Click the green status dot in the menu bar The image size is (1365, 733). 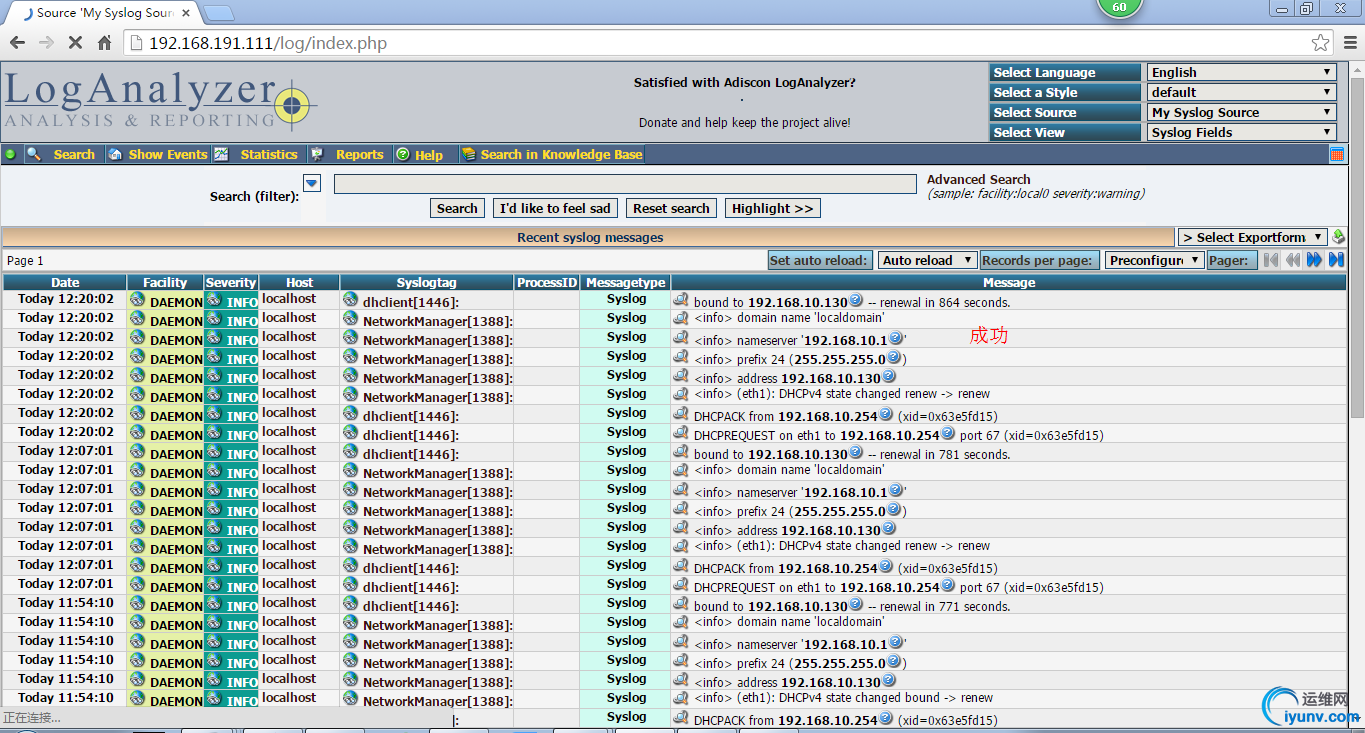(x=11, y=154)
